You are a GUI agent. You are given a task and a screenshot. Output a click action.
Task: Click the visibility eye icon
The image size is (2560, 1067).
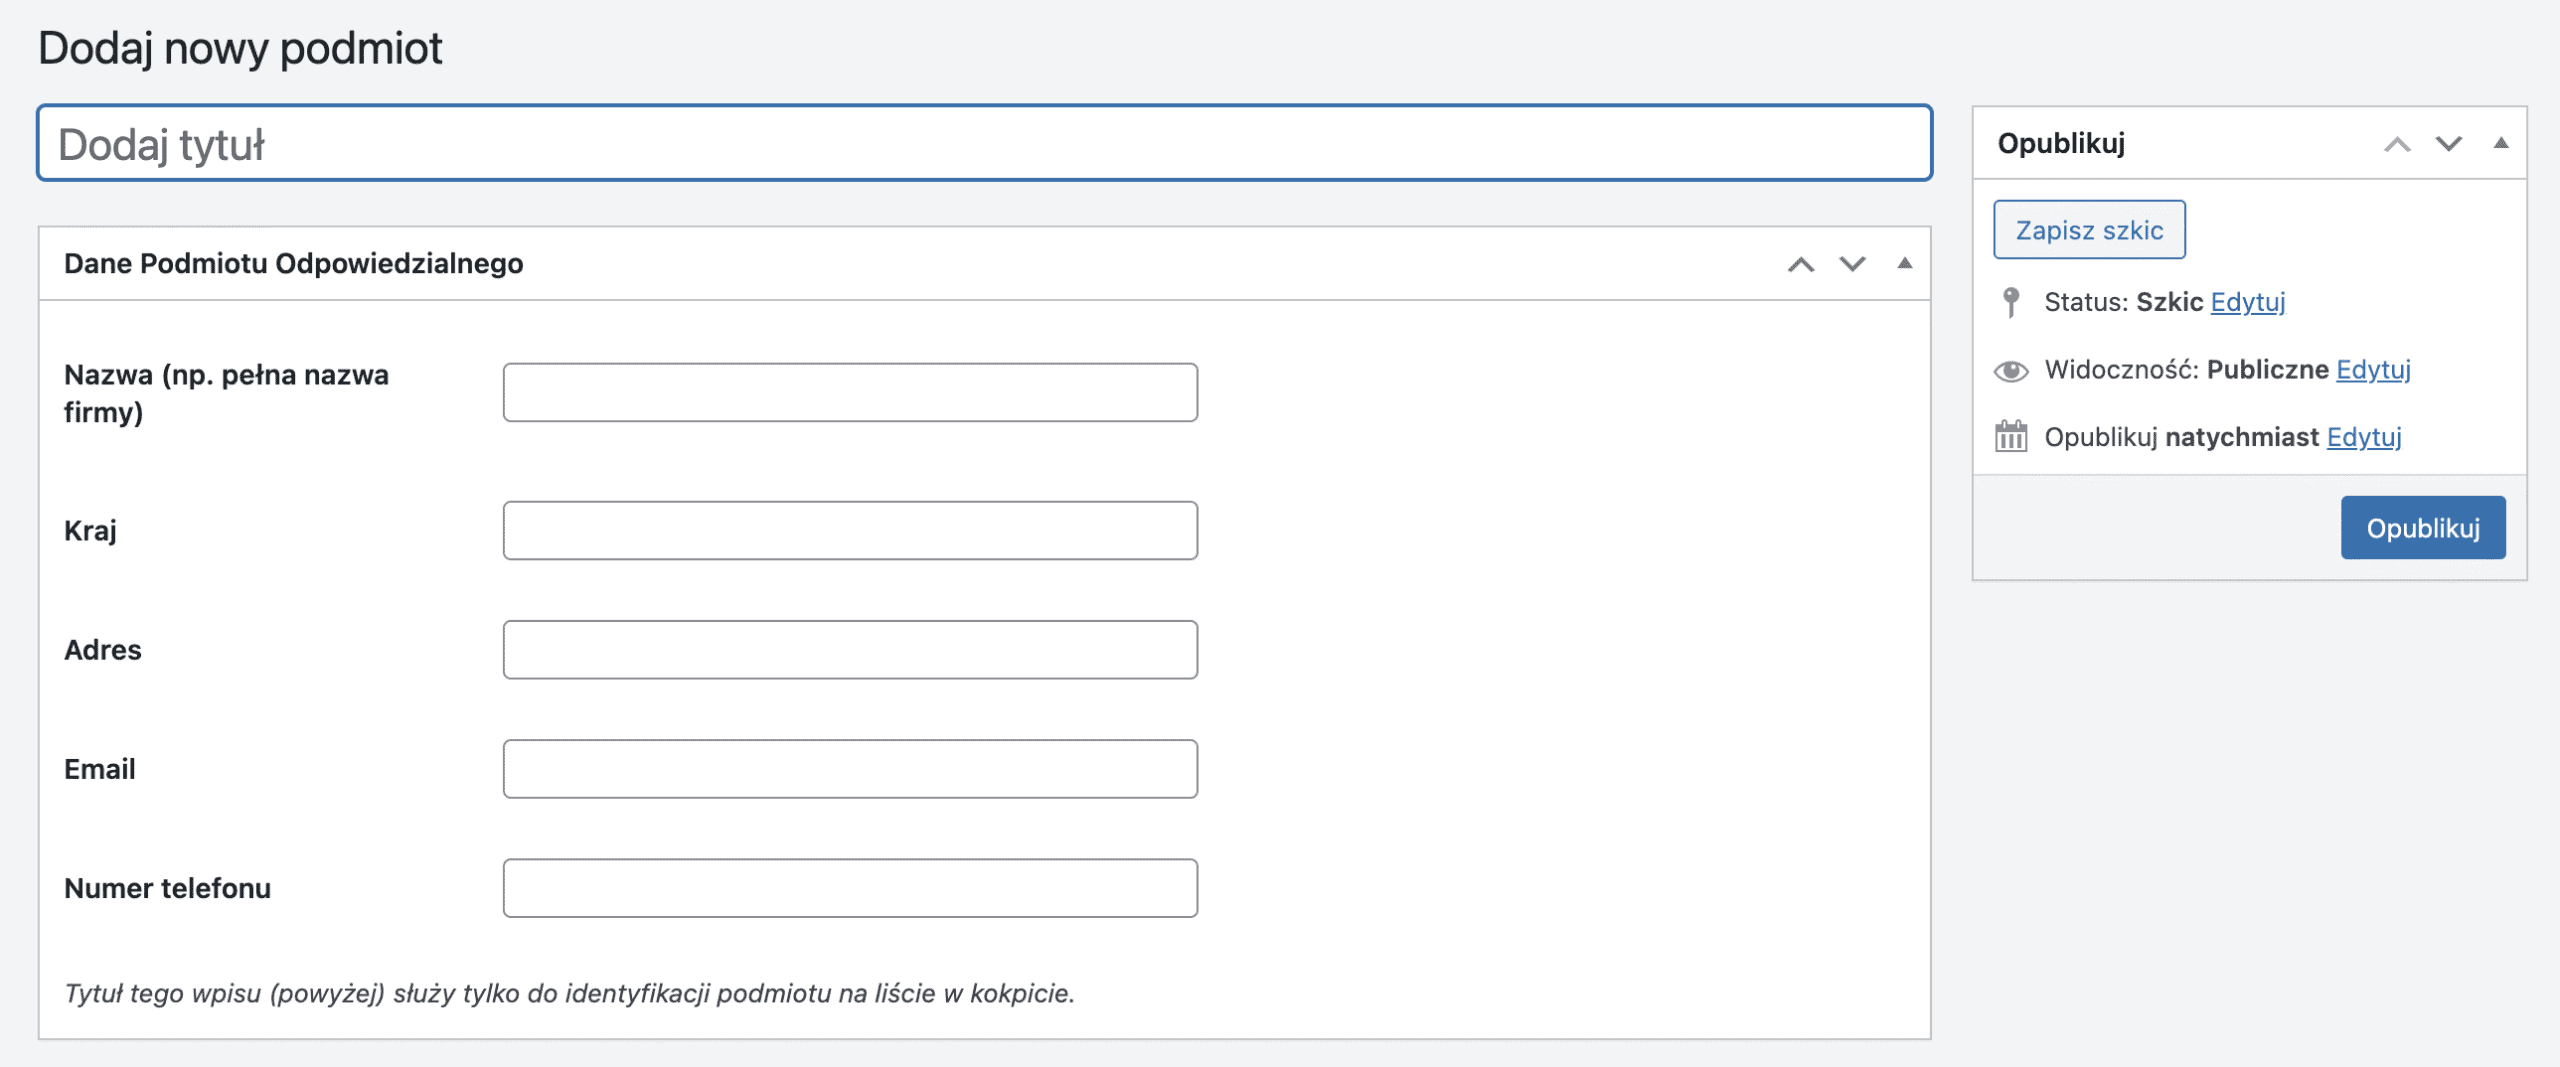2011,371
